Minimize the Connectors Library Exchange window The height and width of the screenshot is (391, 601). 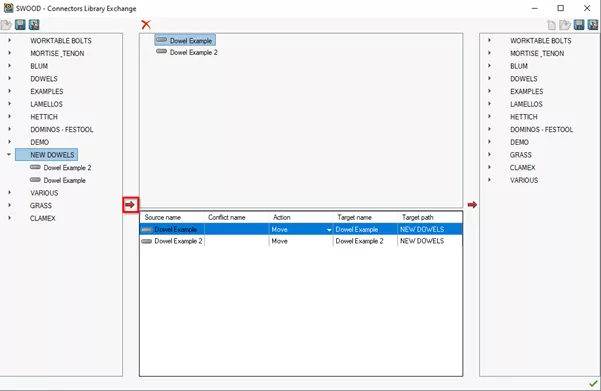(x=535, y=8)
